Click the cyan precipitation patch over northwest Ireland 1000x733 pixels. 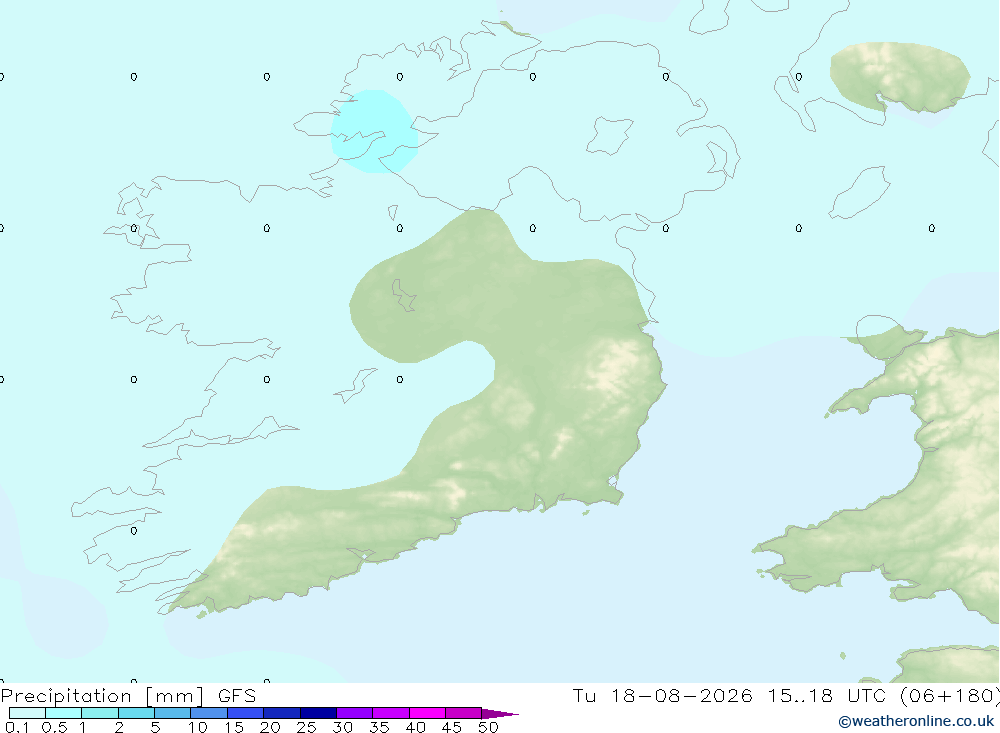click(x=374, y=131)
